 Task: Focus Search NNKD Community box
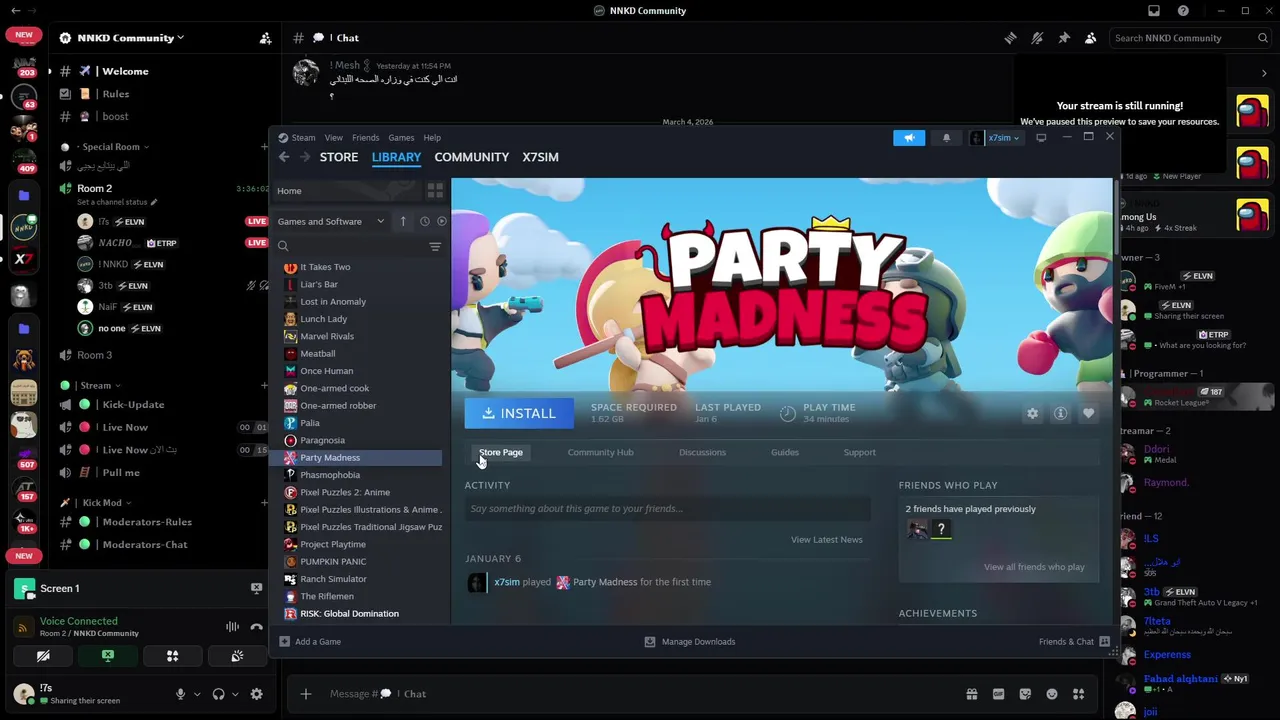(x=1190, y=38)
